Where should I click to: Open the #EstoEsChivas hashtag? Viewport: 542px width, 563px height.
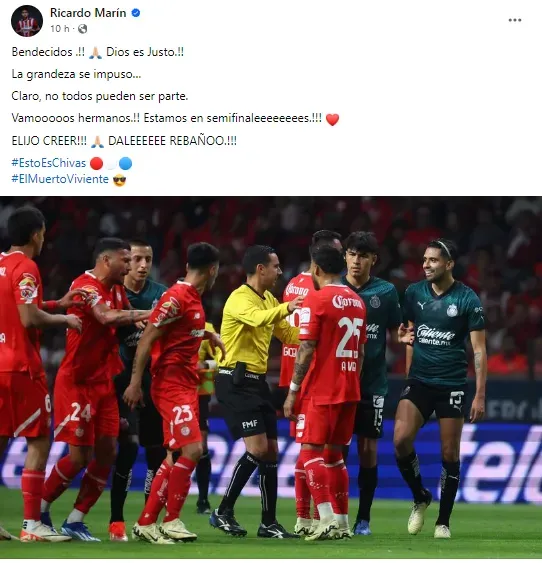click(x=49, y=163)
